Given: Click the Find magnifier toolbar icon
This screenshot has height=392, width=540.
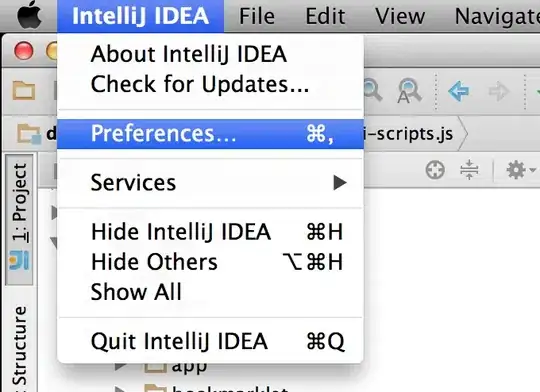Looking at the screenshot, I should point(373,90).
